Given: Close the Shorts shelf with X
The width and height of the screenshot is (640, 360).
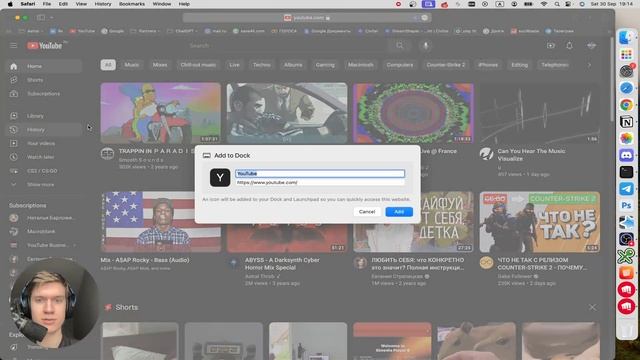Looking at the screenshot, I should pos(592,307).
